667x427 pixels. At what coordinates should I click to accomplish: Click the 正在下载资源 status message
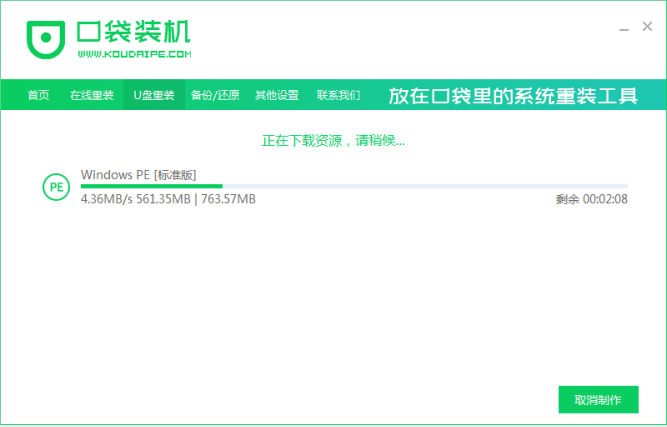333,140
